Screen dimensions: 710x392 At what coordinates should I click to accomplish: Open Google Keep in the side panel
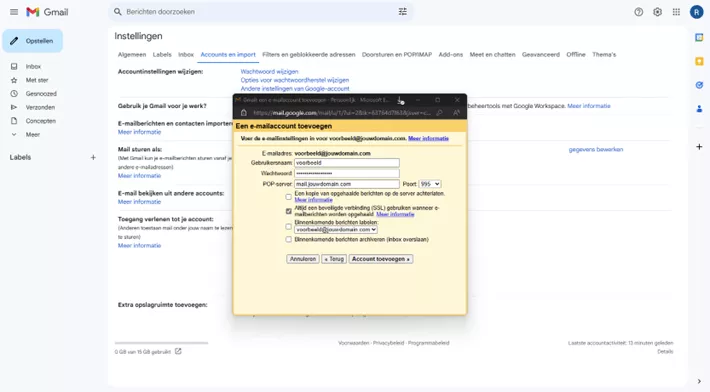click(699, 61)
